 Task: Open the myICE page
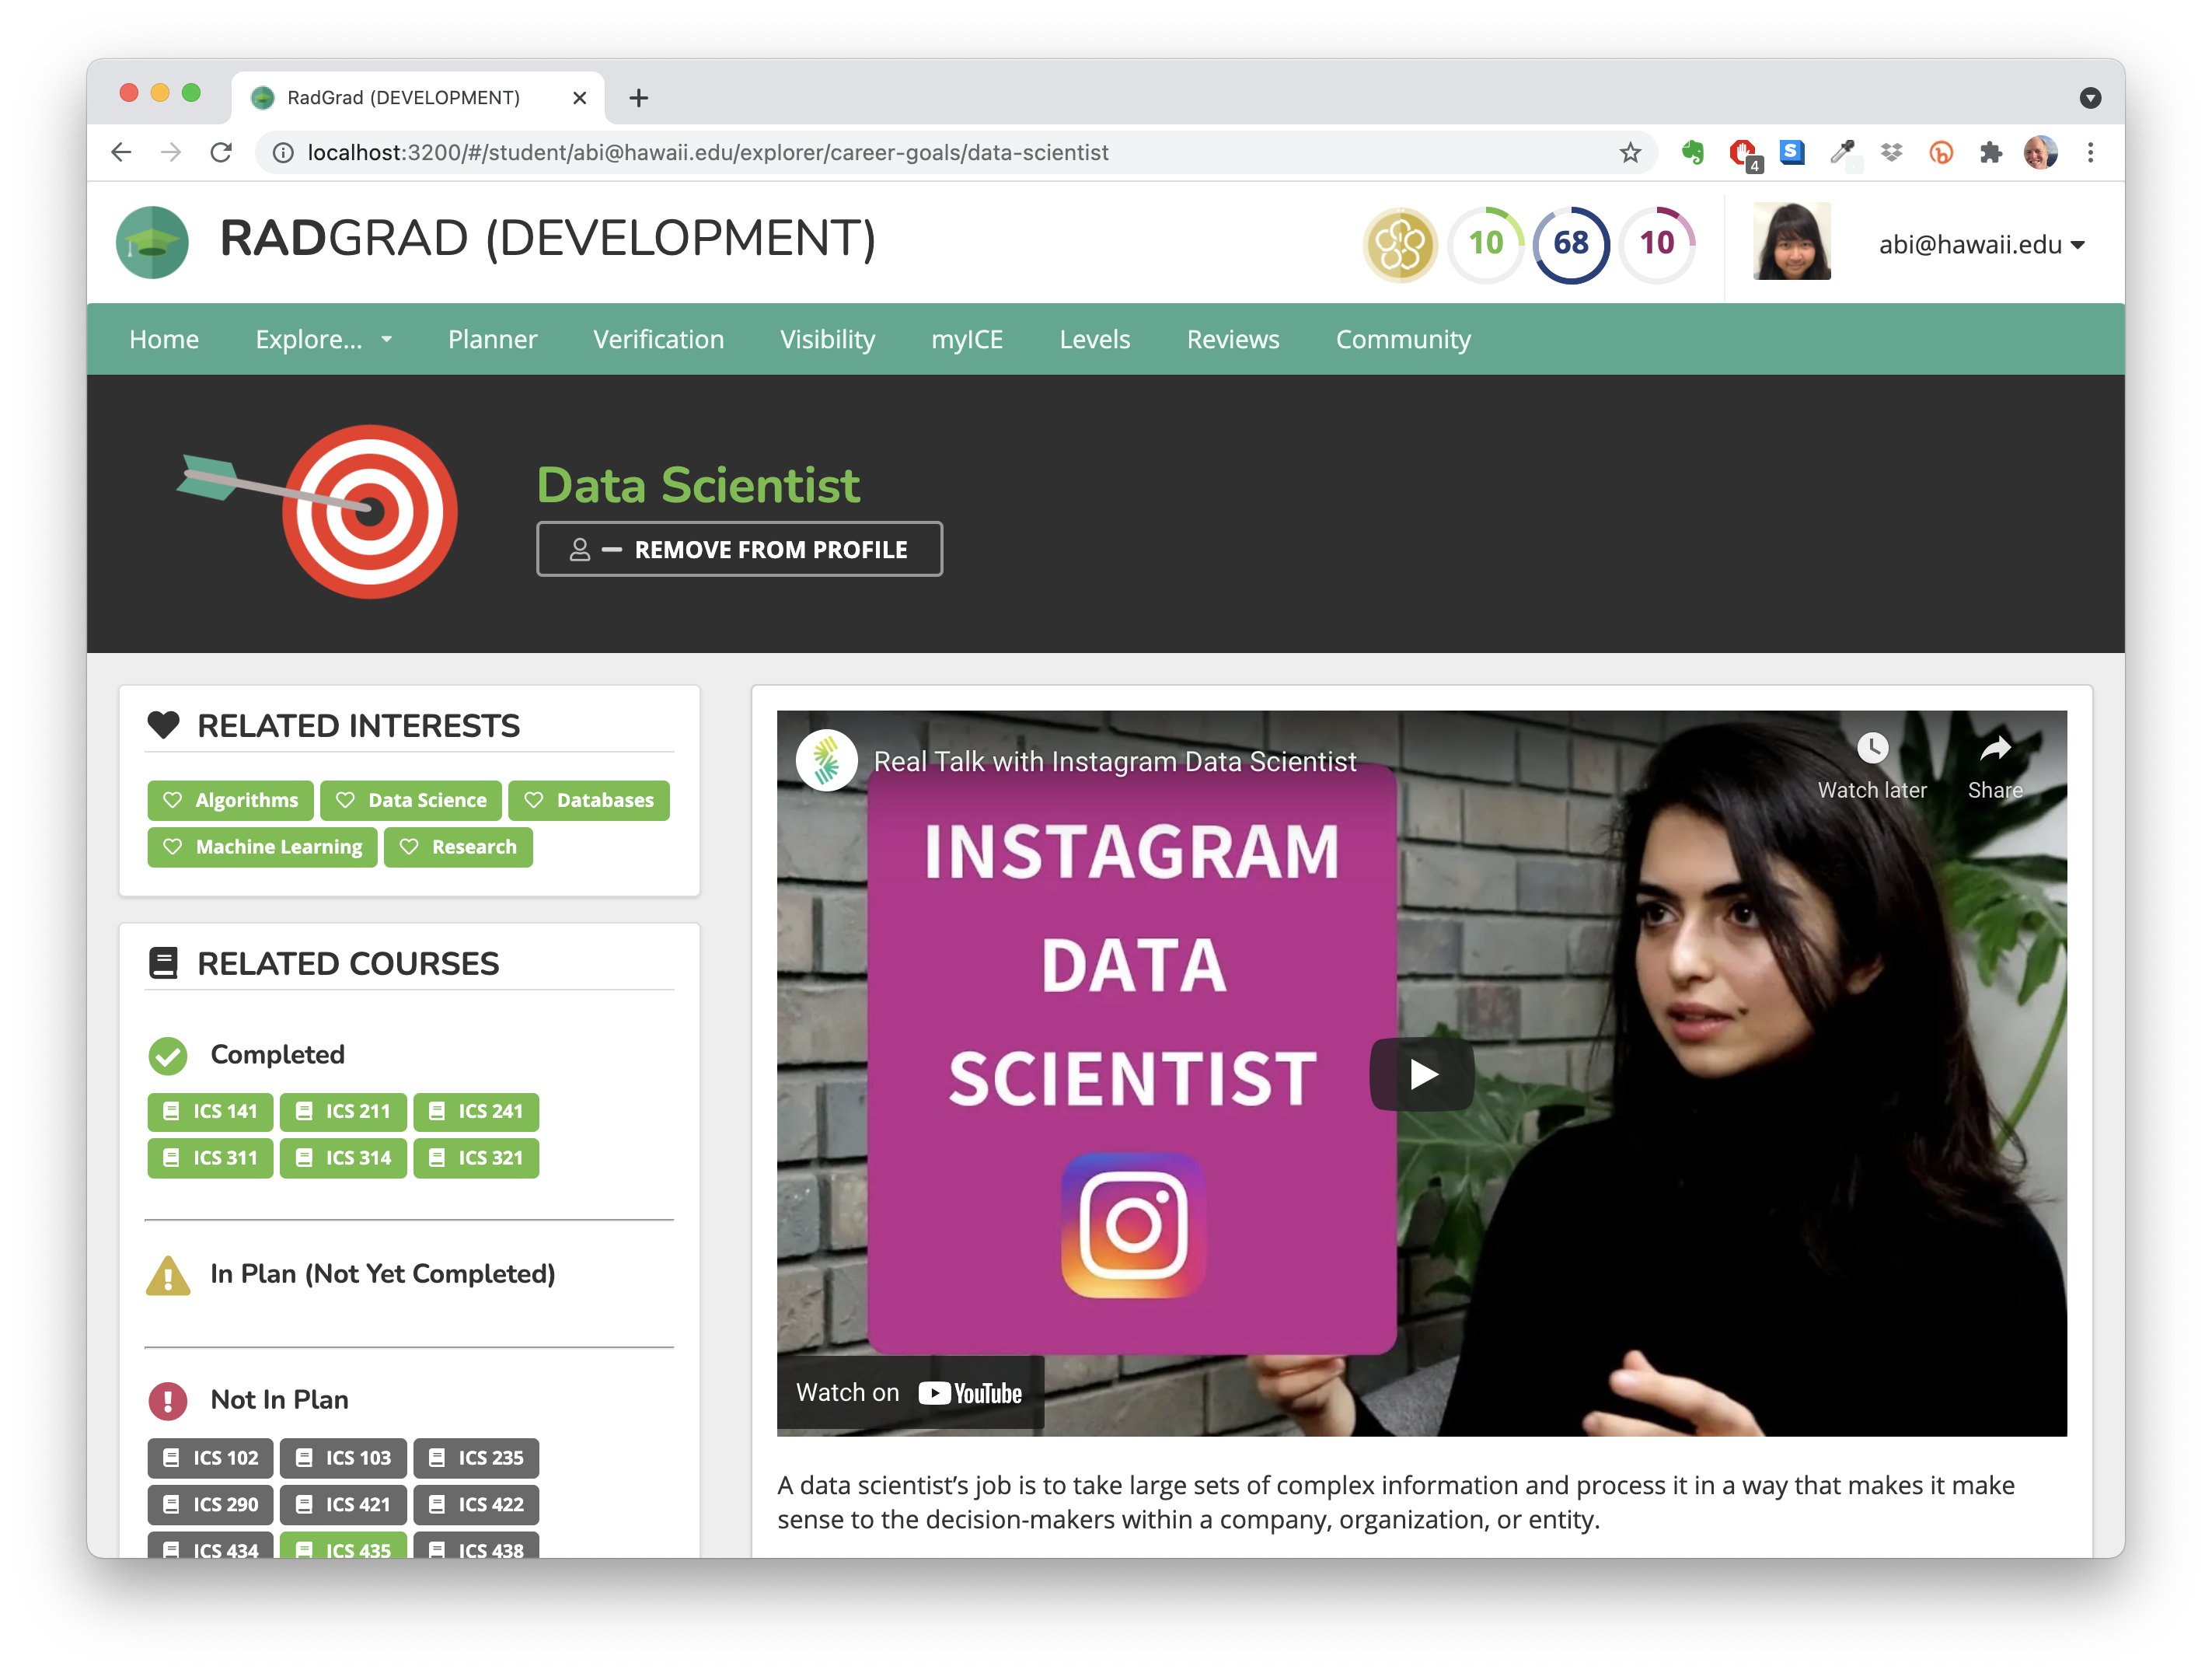(967, 339)
